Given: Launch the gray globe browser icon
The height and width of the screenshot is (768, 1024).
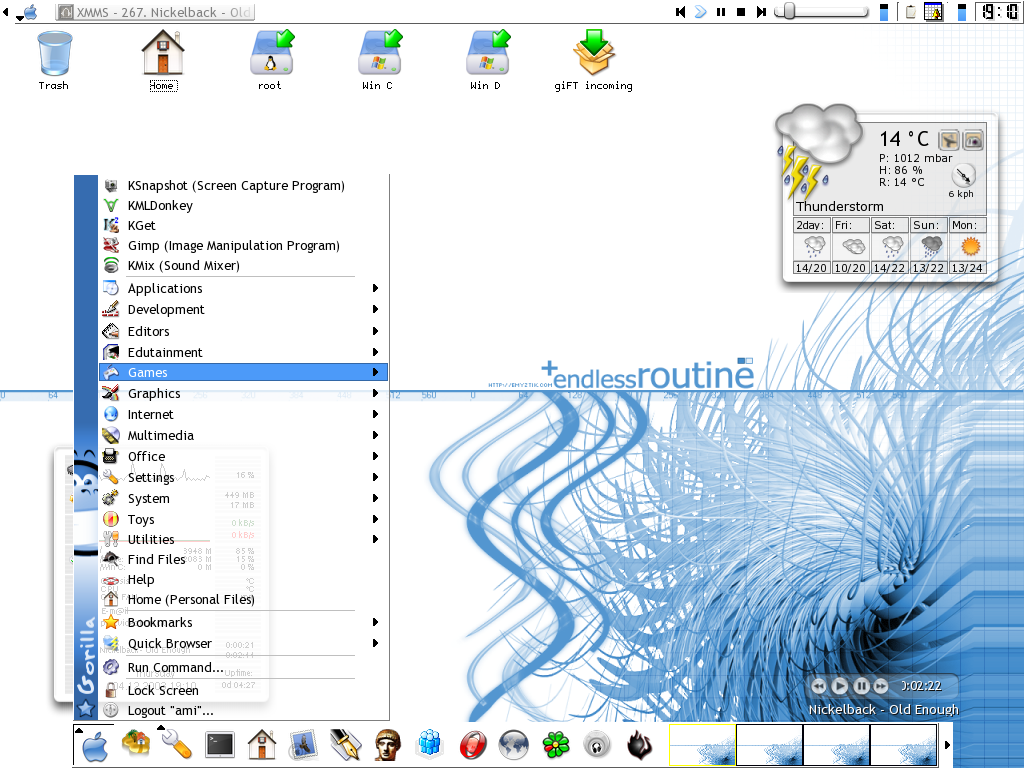Looking at the screenshot, I should coord(514,744).
